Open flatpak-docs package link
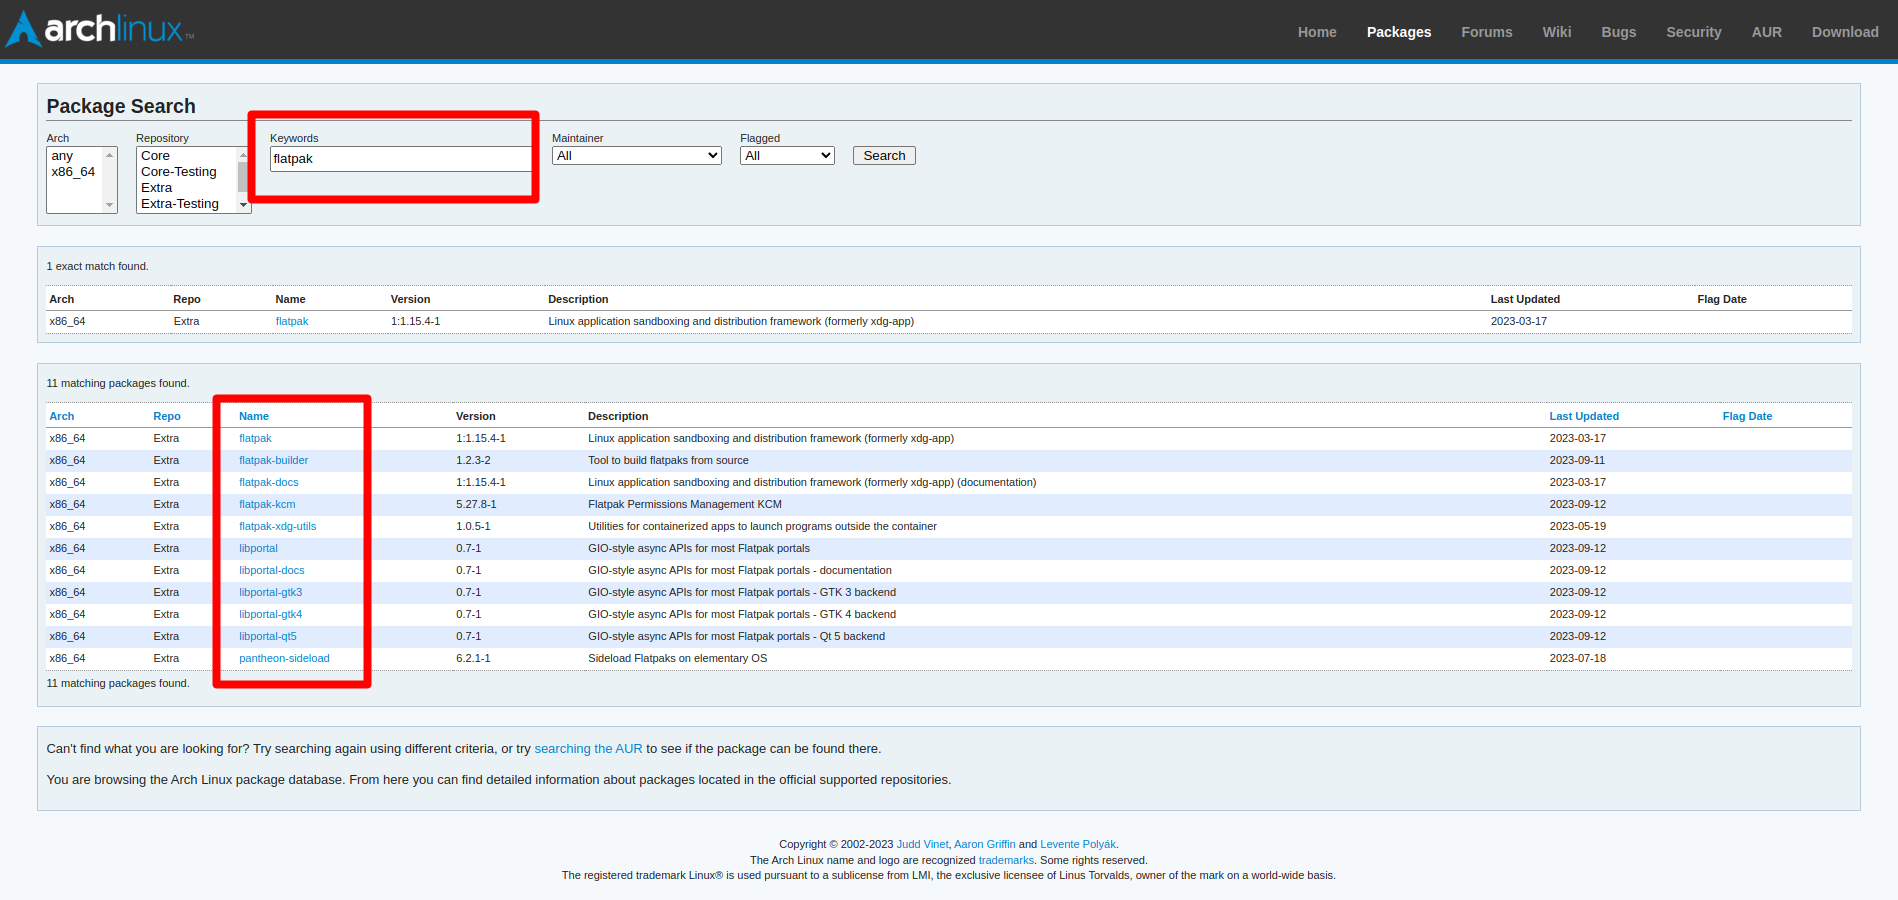1898x900 pixels. click(268, 483)
